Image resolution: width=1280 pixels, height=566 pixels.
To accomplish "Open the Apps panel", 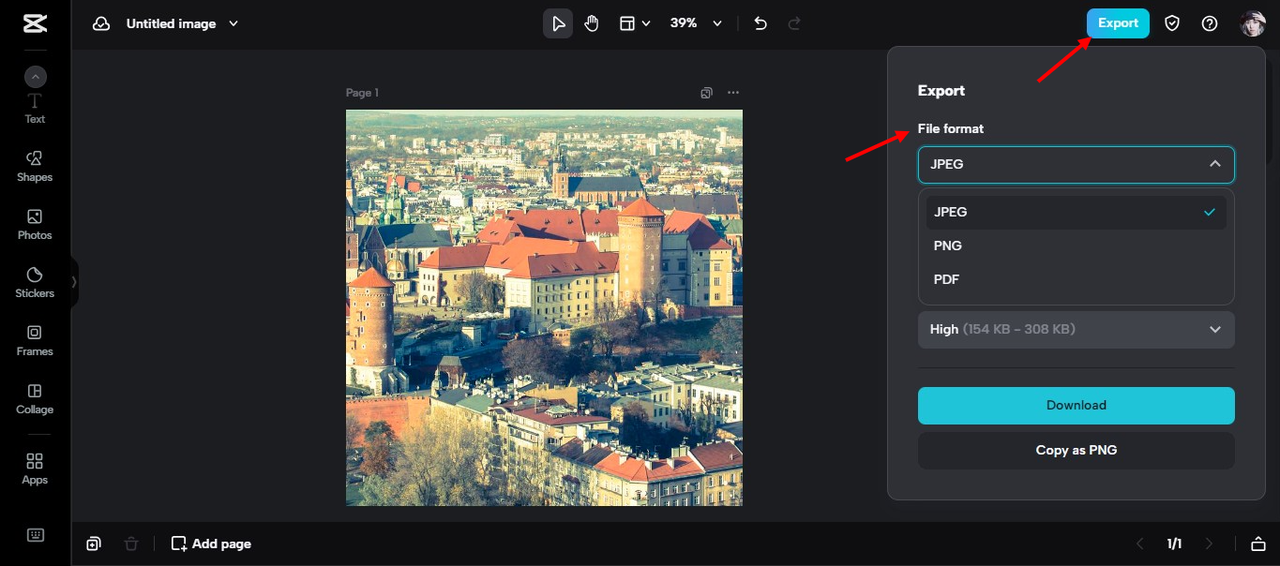I will pyautogui.click(x=35, y=468).
